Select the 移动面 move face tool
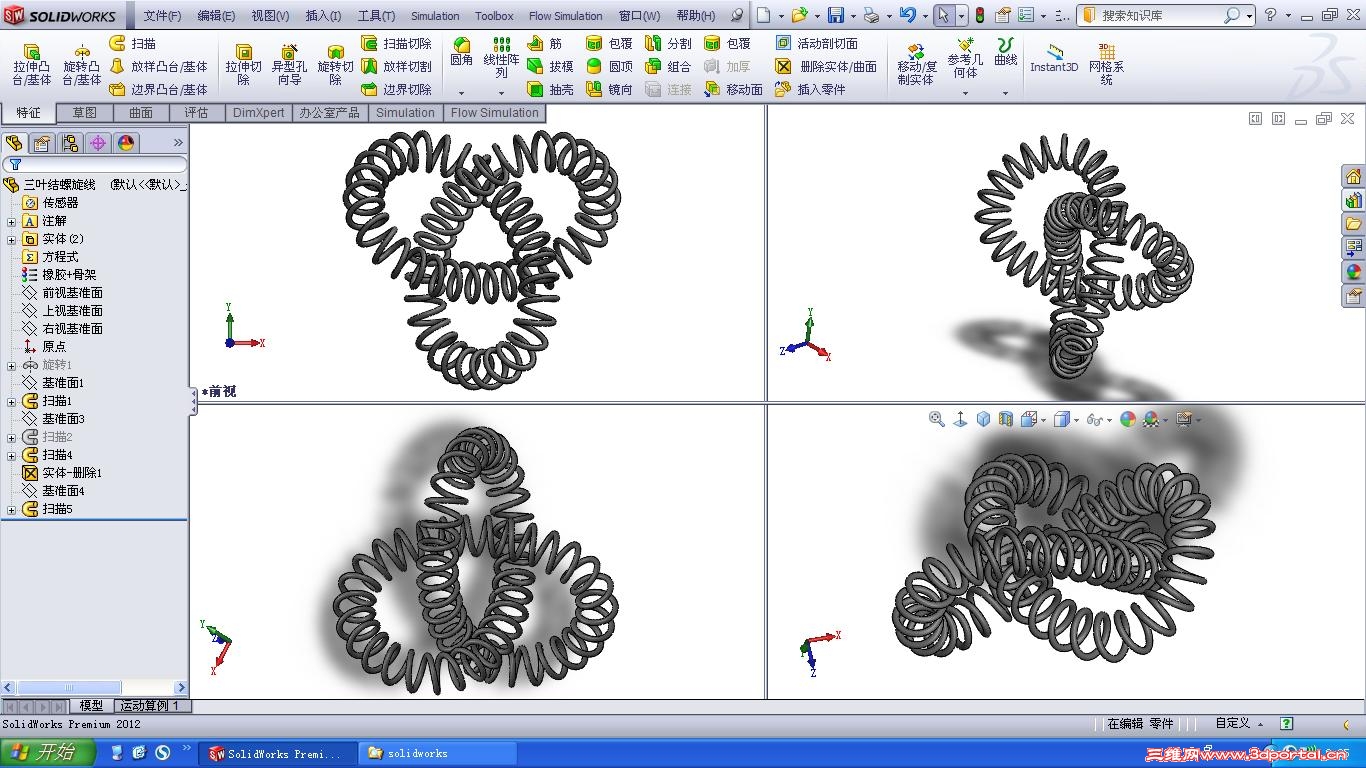The image size is (1366, 768). click(x=733, y=89)
